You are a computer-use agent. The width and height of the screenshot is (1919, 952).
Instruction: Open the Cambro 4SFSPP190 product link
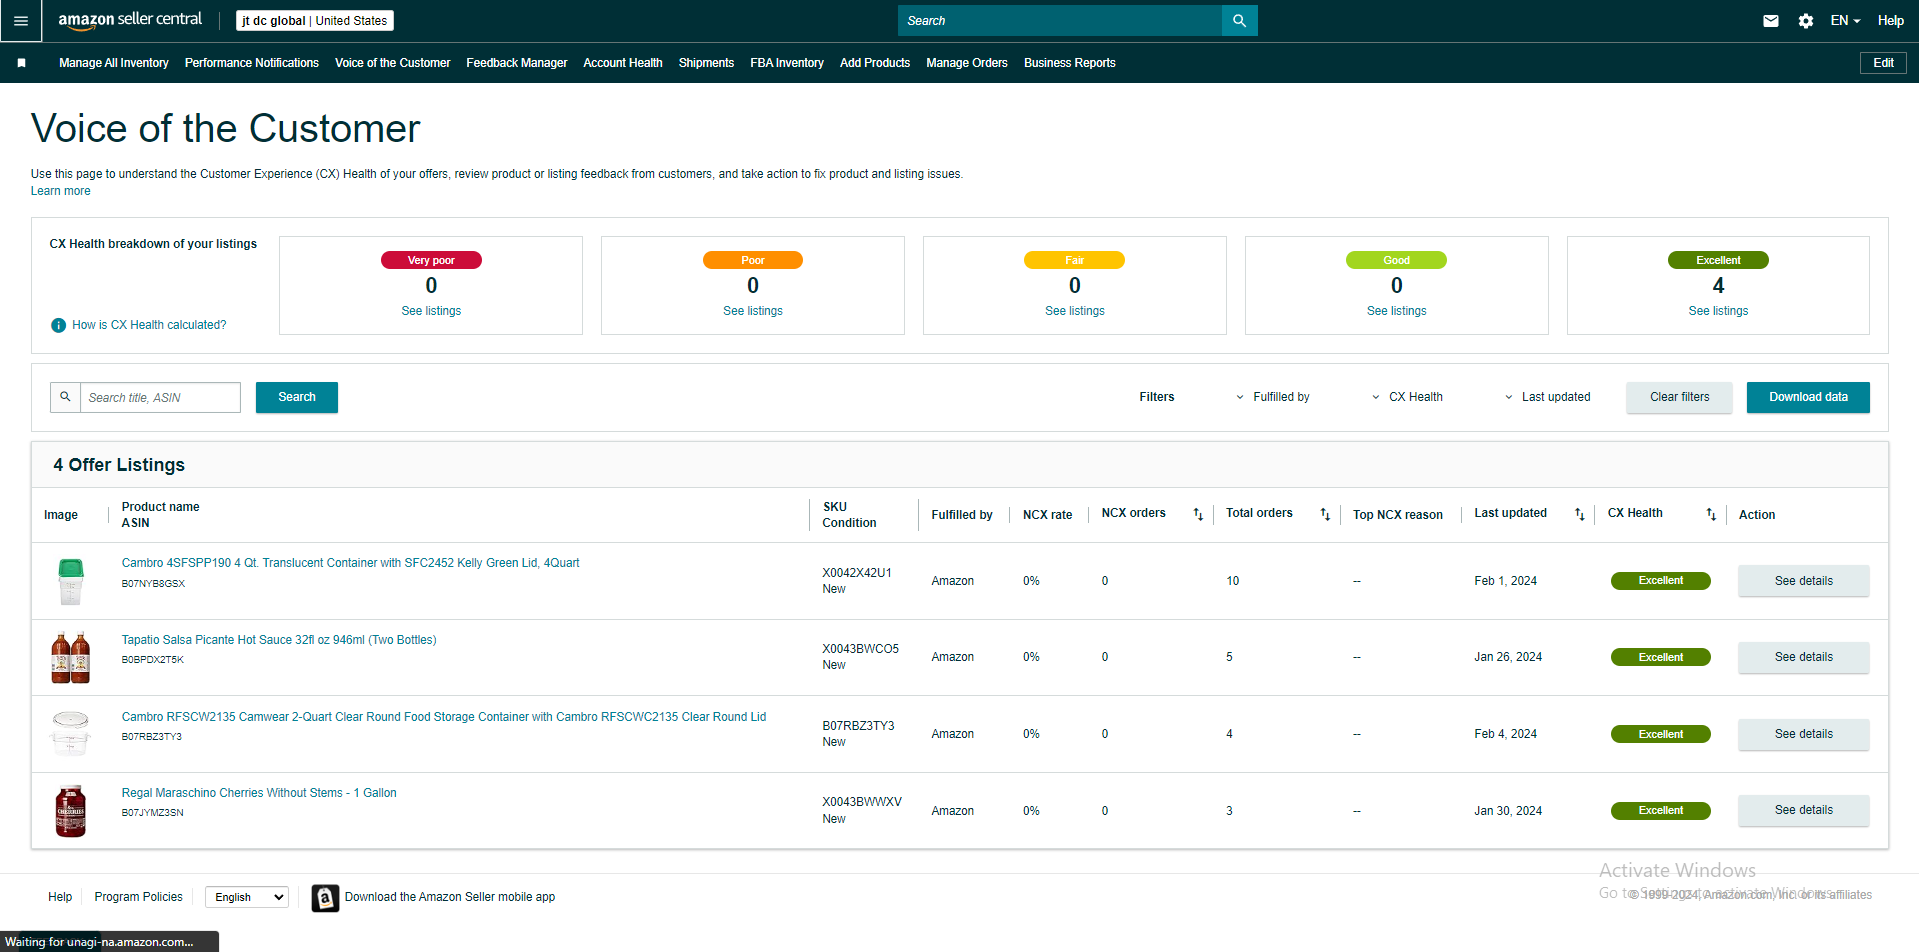click(x=351, y=563)
